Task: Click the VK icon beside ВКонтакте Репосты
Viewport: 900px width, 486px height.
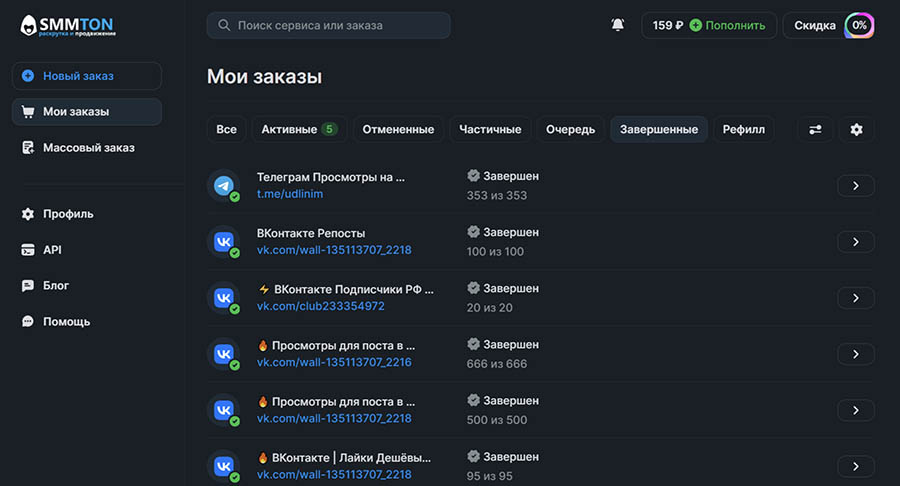Action: [224, 242]
